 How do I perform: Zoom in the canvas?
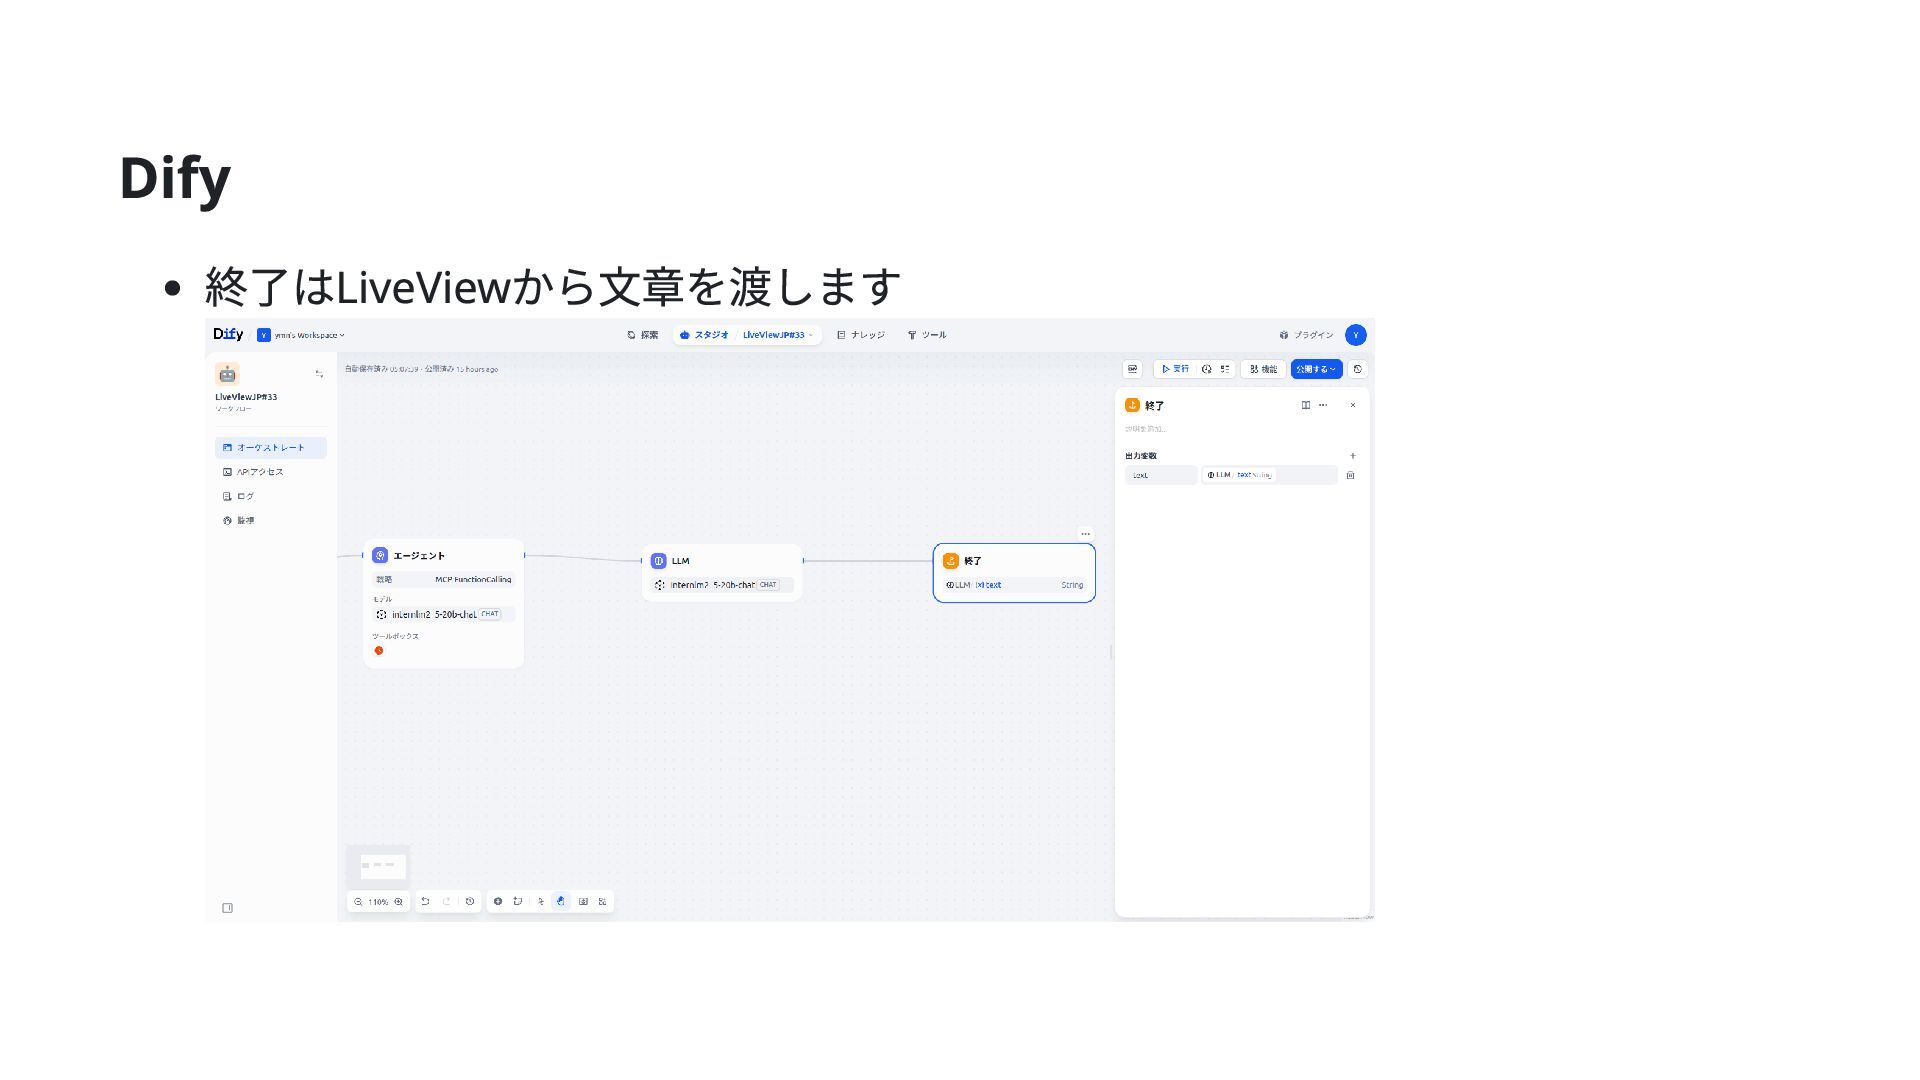399,902
